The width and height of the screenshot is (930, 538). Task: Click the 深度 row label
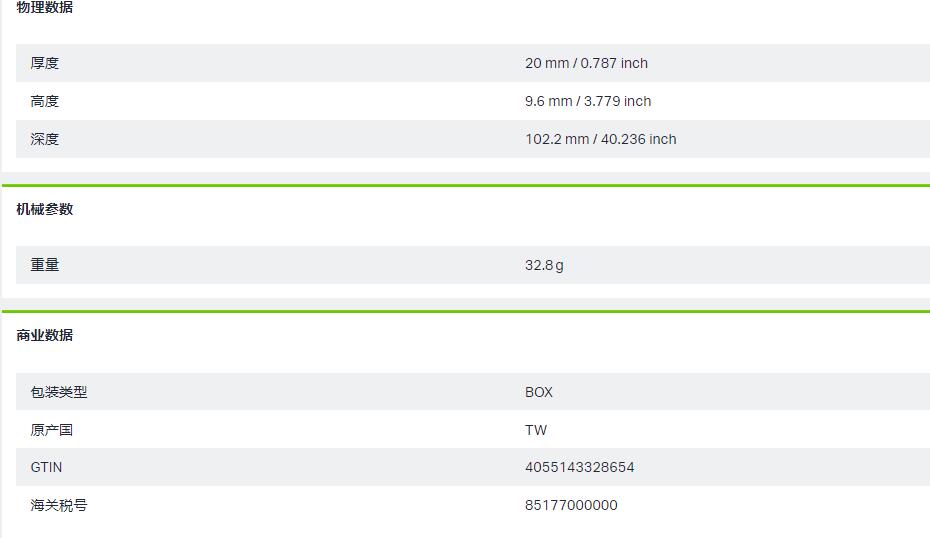click(x=44, y=139)
